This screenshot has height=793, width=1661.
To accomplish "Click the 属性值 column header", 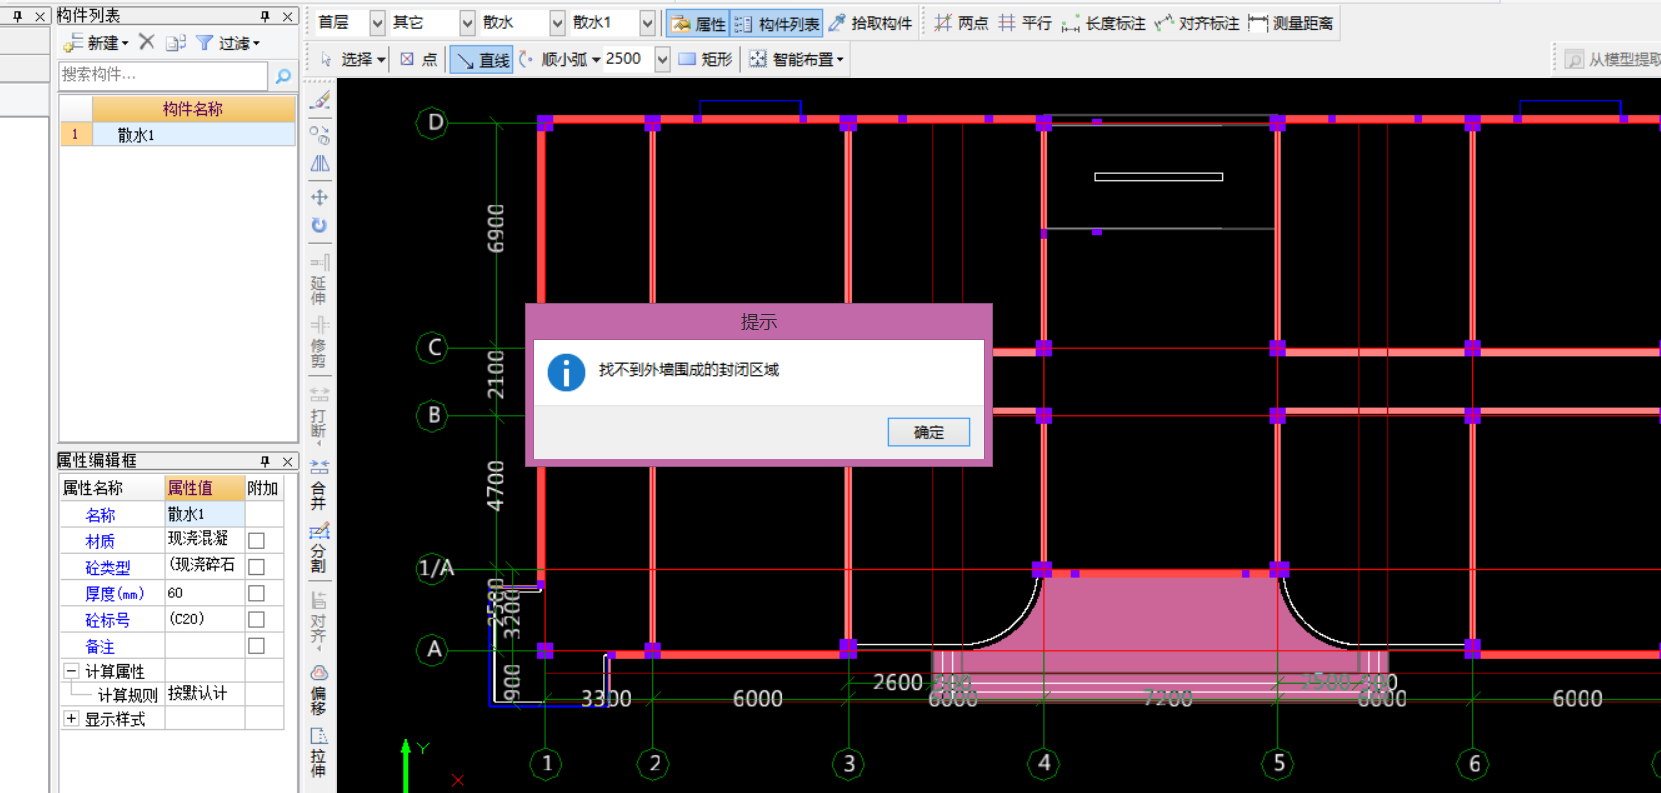I will tap(204, 488).
